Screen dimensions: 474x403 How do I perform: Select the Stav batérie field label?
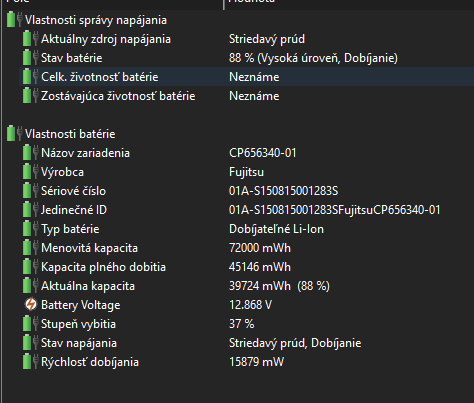[72, 58]
